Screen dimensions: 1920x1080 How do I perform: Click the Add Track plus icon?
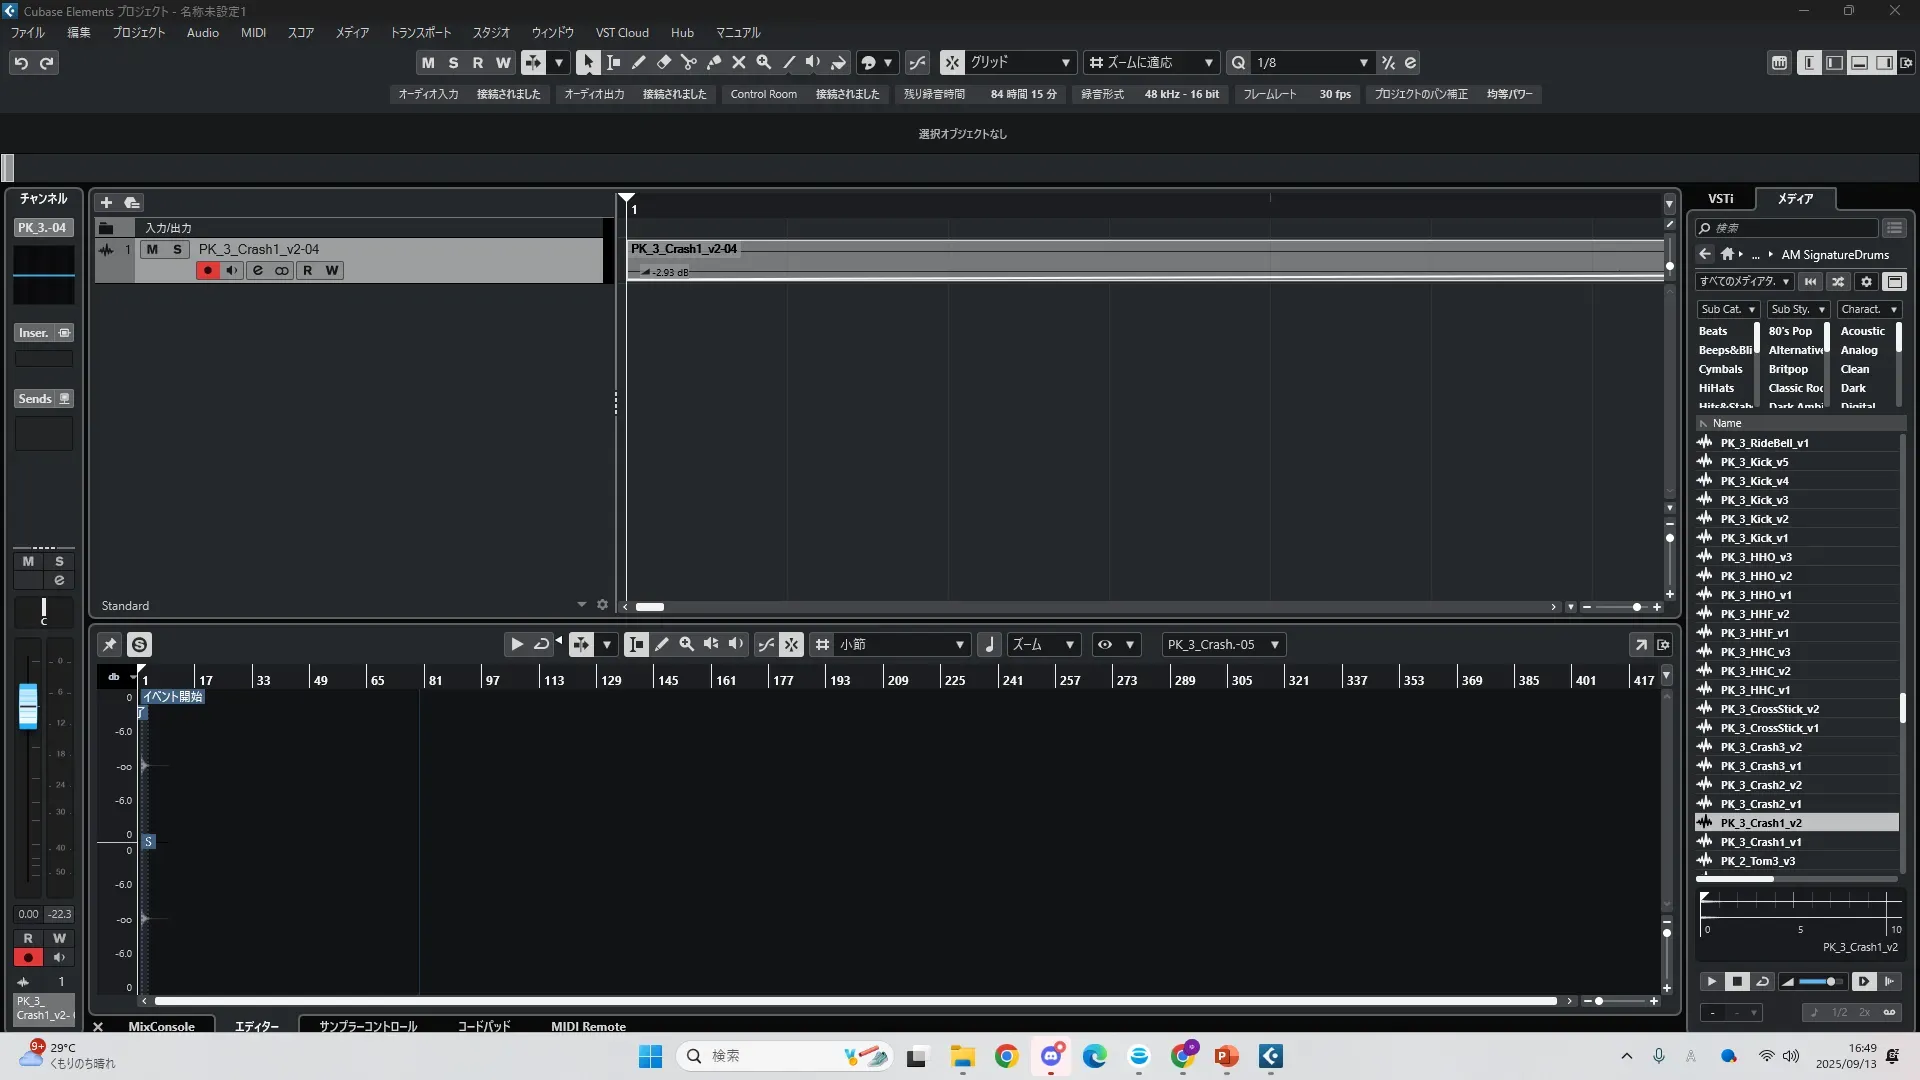click(106, 202)
